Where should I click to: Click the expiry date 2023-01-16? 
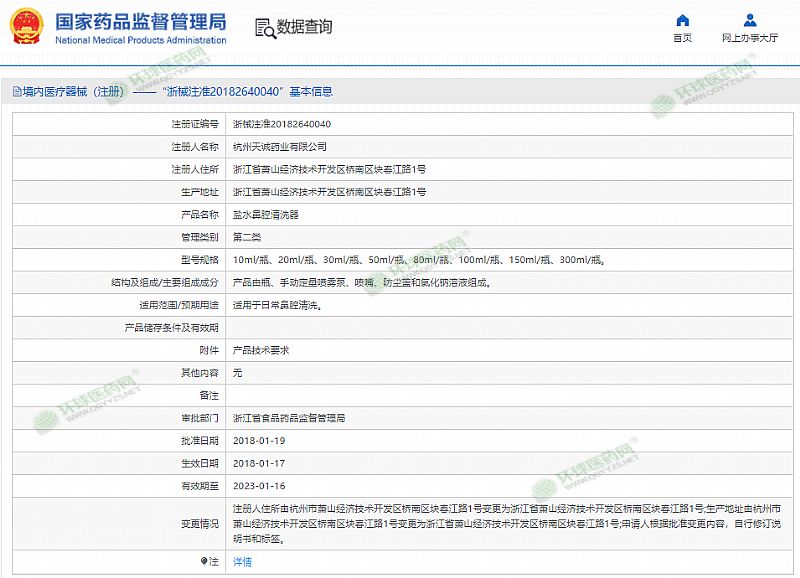[258, 486]
